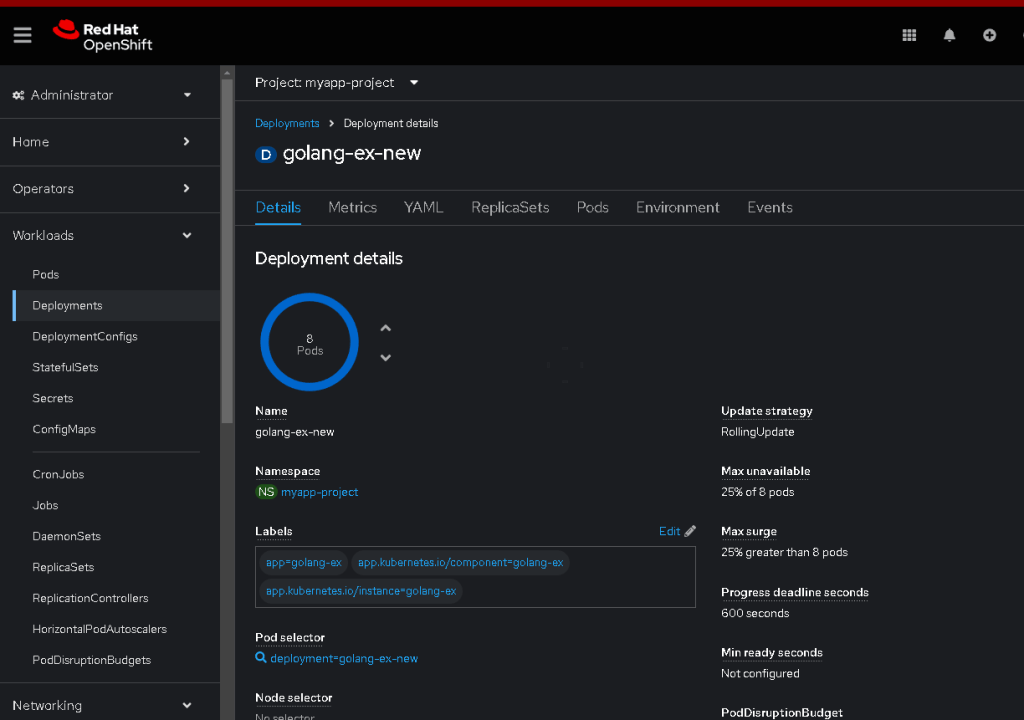The height and width of the screenshot is (720, 1024).
Task: Click the 8 Pods donut chart
Action: (x=310, y=342)
